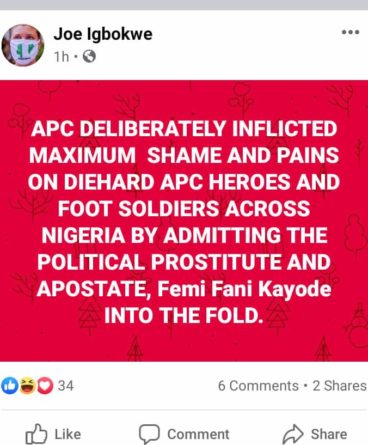Open the 34 reactions count list

pyautogui.click(x=66, y=386)
